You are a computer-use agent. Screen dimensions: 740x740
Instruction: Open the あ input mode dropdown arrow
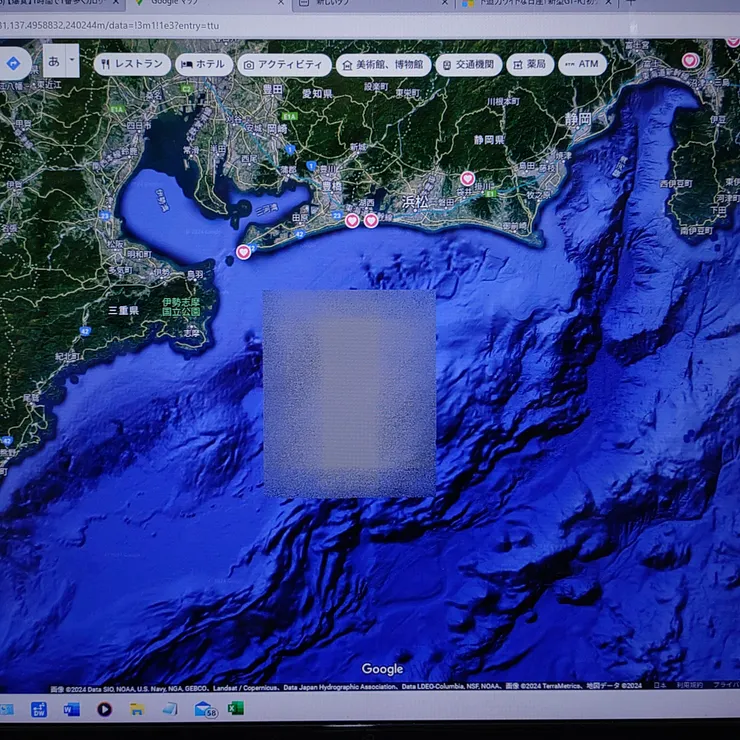coord(72,61)
